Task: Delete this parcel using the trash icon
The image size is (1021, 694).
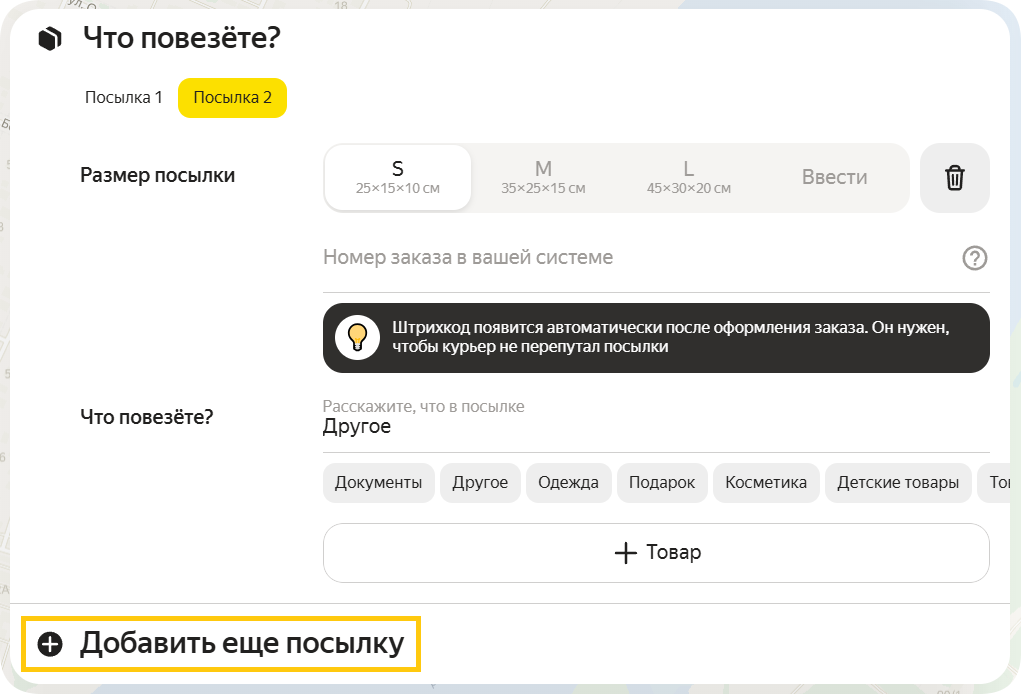Action: (954, 177)
